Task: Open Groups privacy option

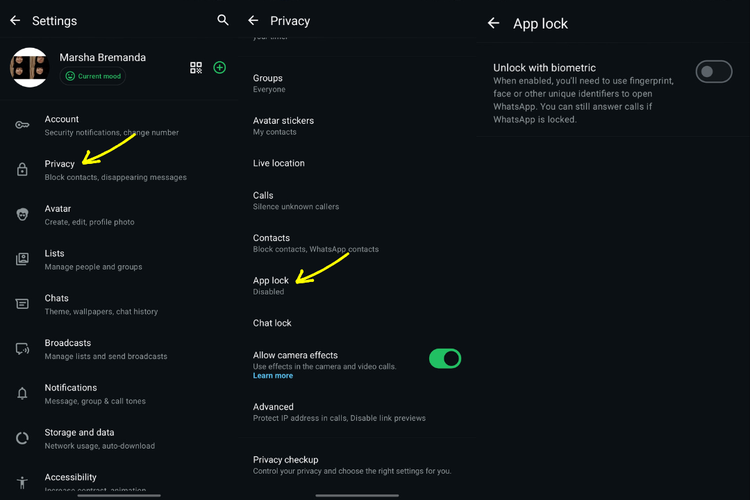Action: [x=357, y=83]
